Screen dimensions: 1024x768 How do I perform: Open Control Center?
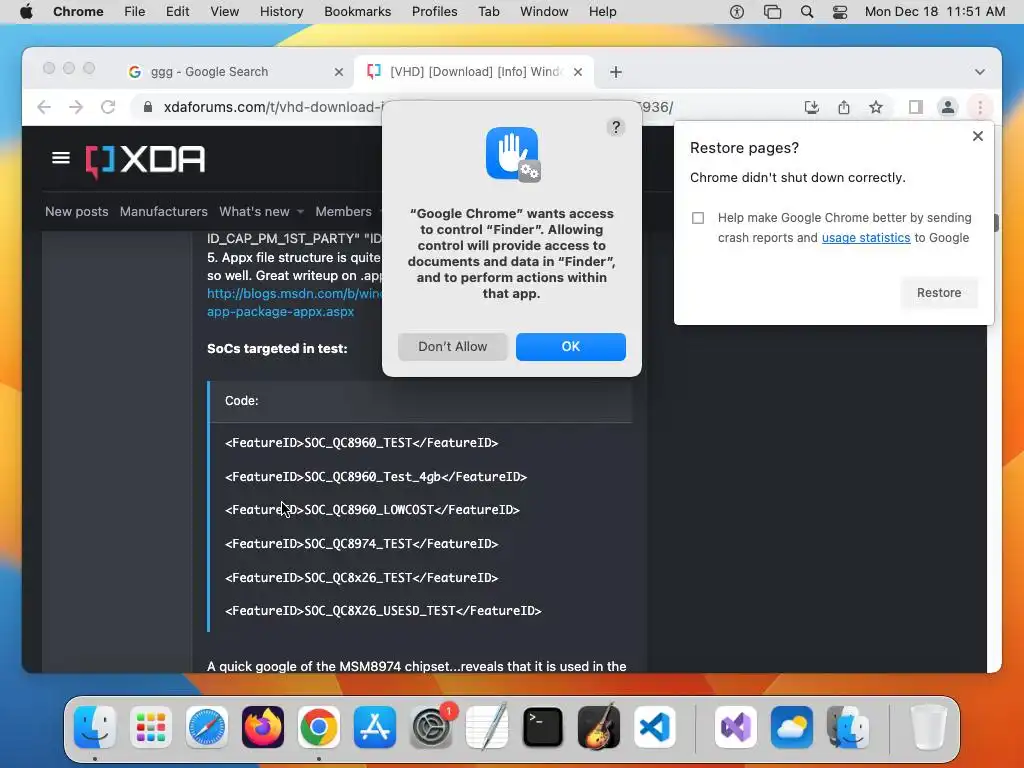(840, 12)
